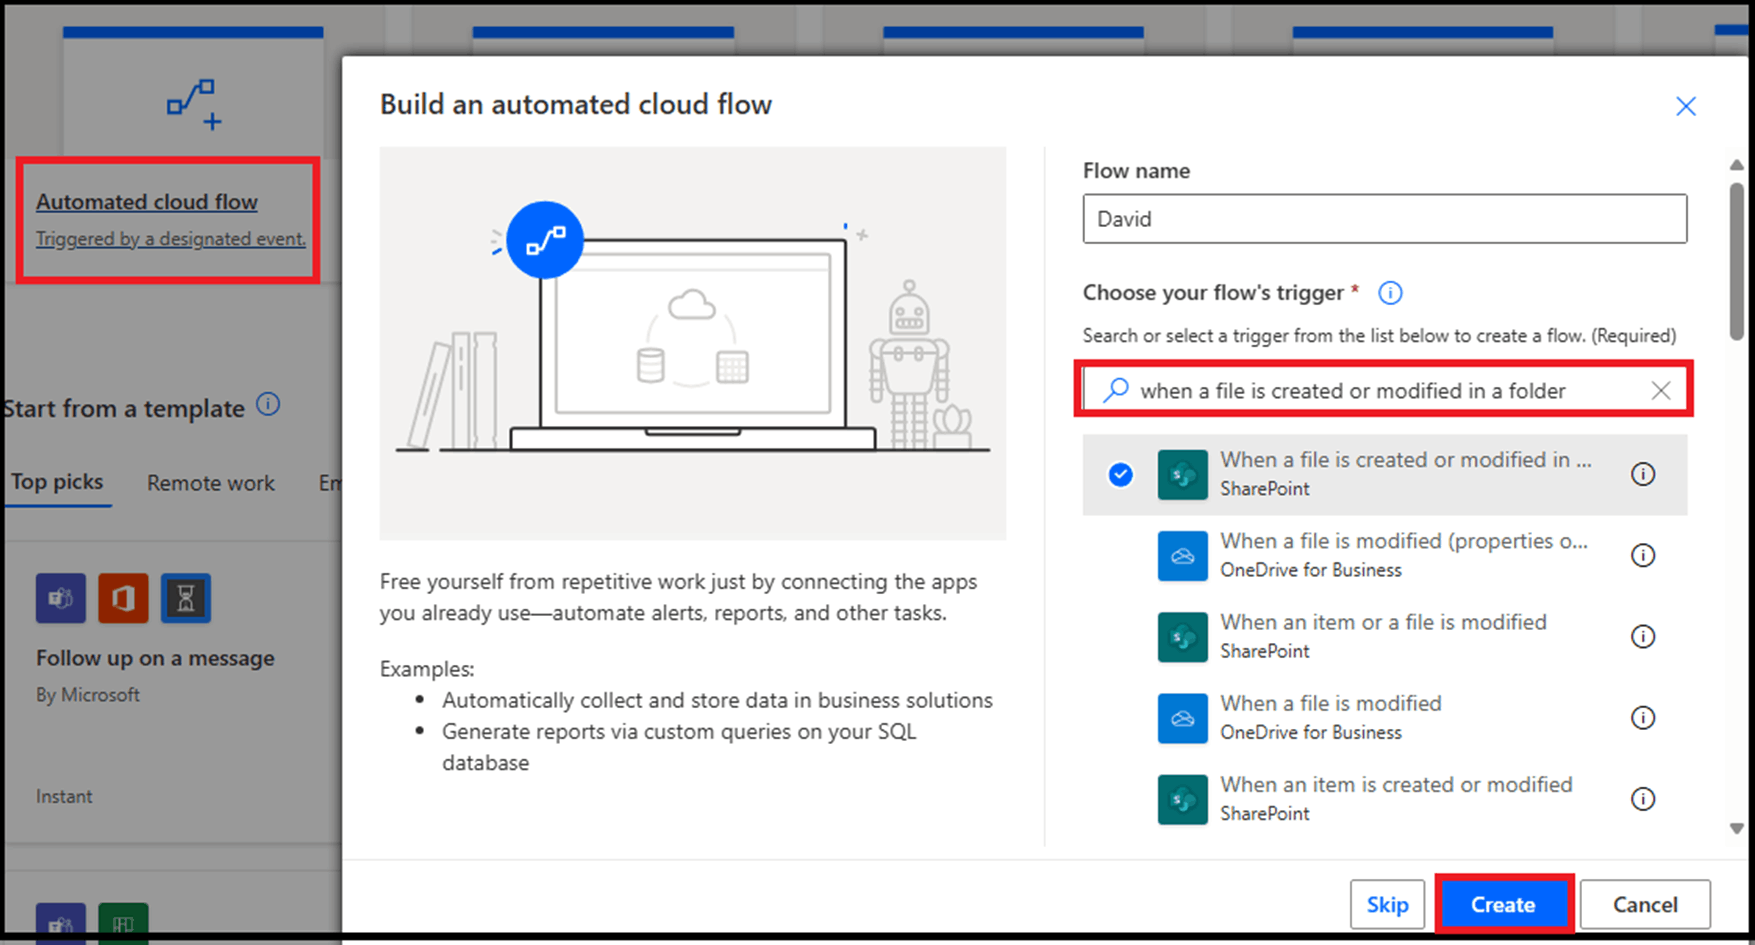The image size is (1755, 945).
Task: Click OneDrive icon for properties modified trigger
Action: point(1182,555)
